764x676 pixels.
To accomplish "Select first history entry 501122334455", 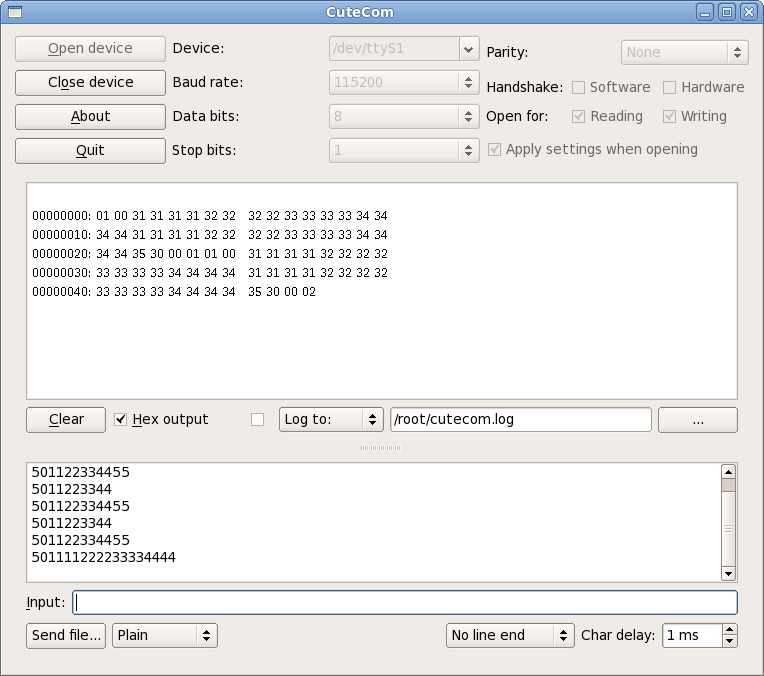I will click(x=81, y=472).
